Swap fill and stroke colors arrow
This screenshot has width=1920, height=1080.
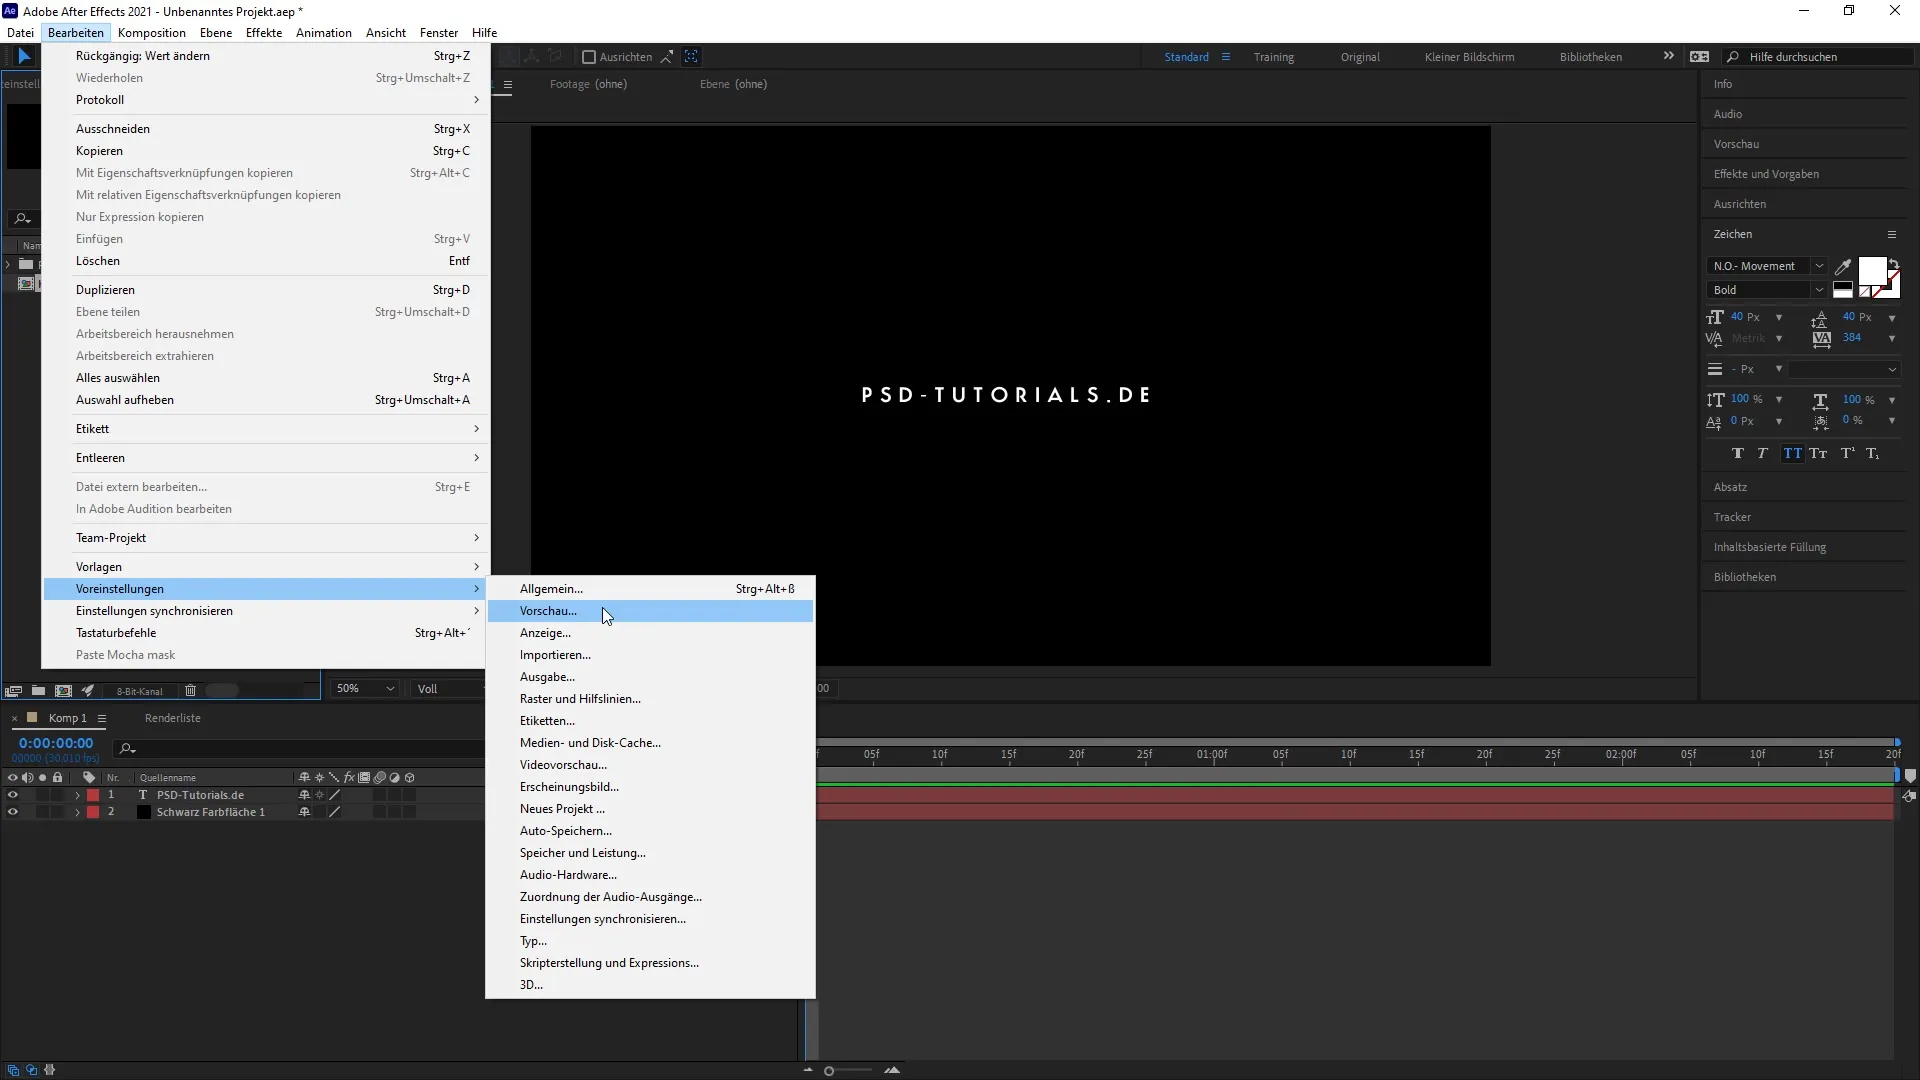1893,264
